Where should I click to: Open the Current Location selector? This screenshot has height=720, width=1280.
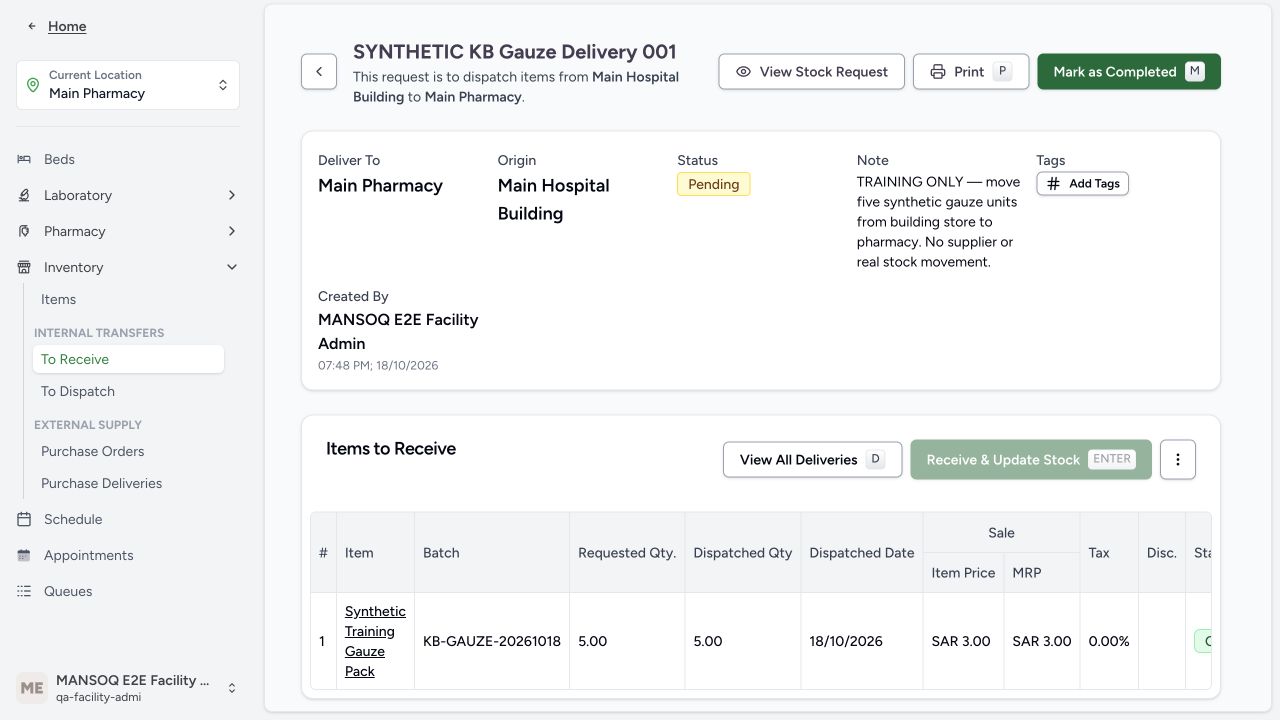[x=128, y=85]
